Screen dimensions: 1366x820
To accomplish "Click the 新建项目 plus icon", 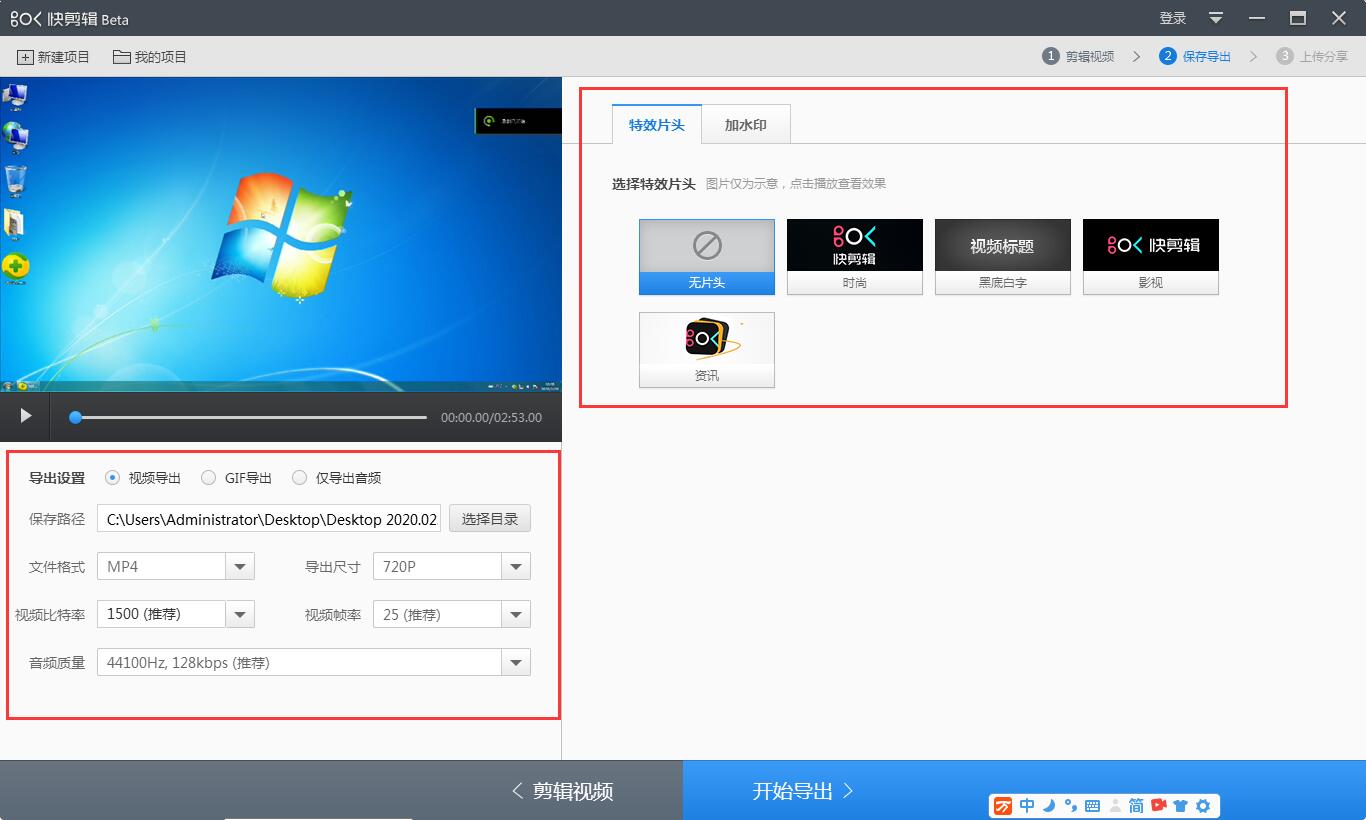I will 25,57.
